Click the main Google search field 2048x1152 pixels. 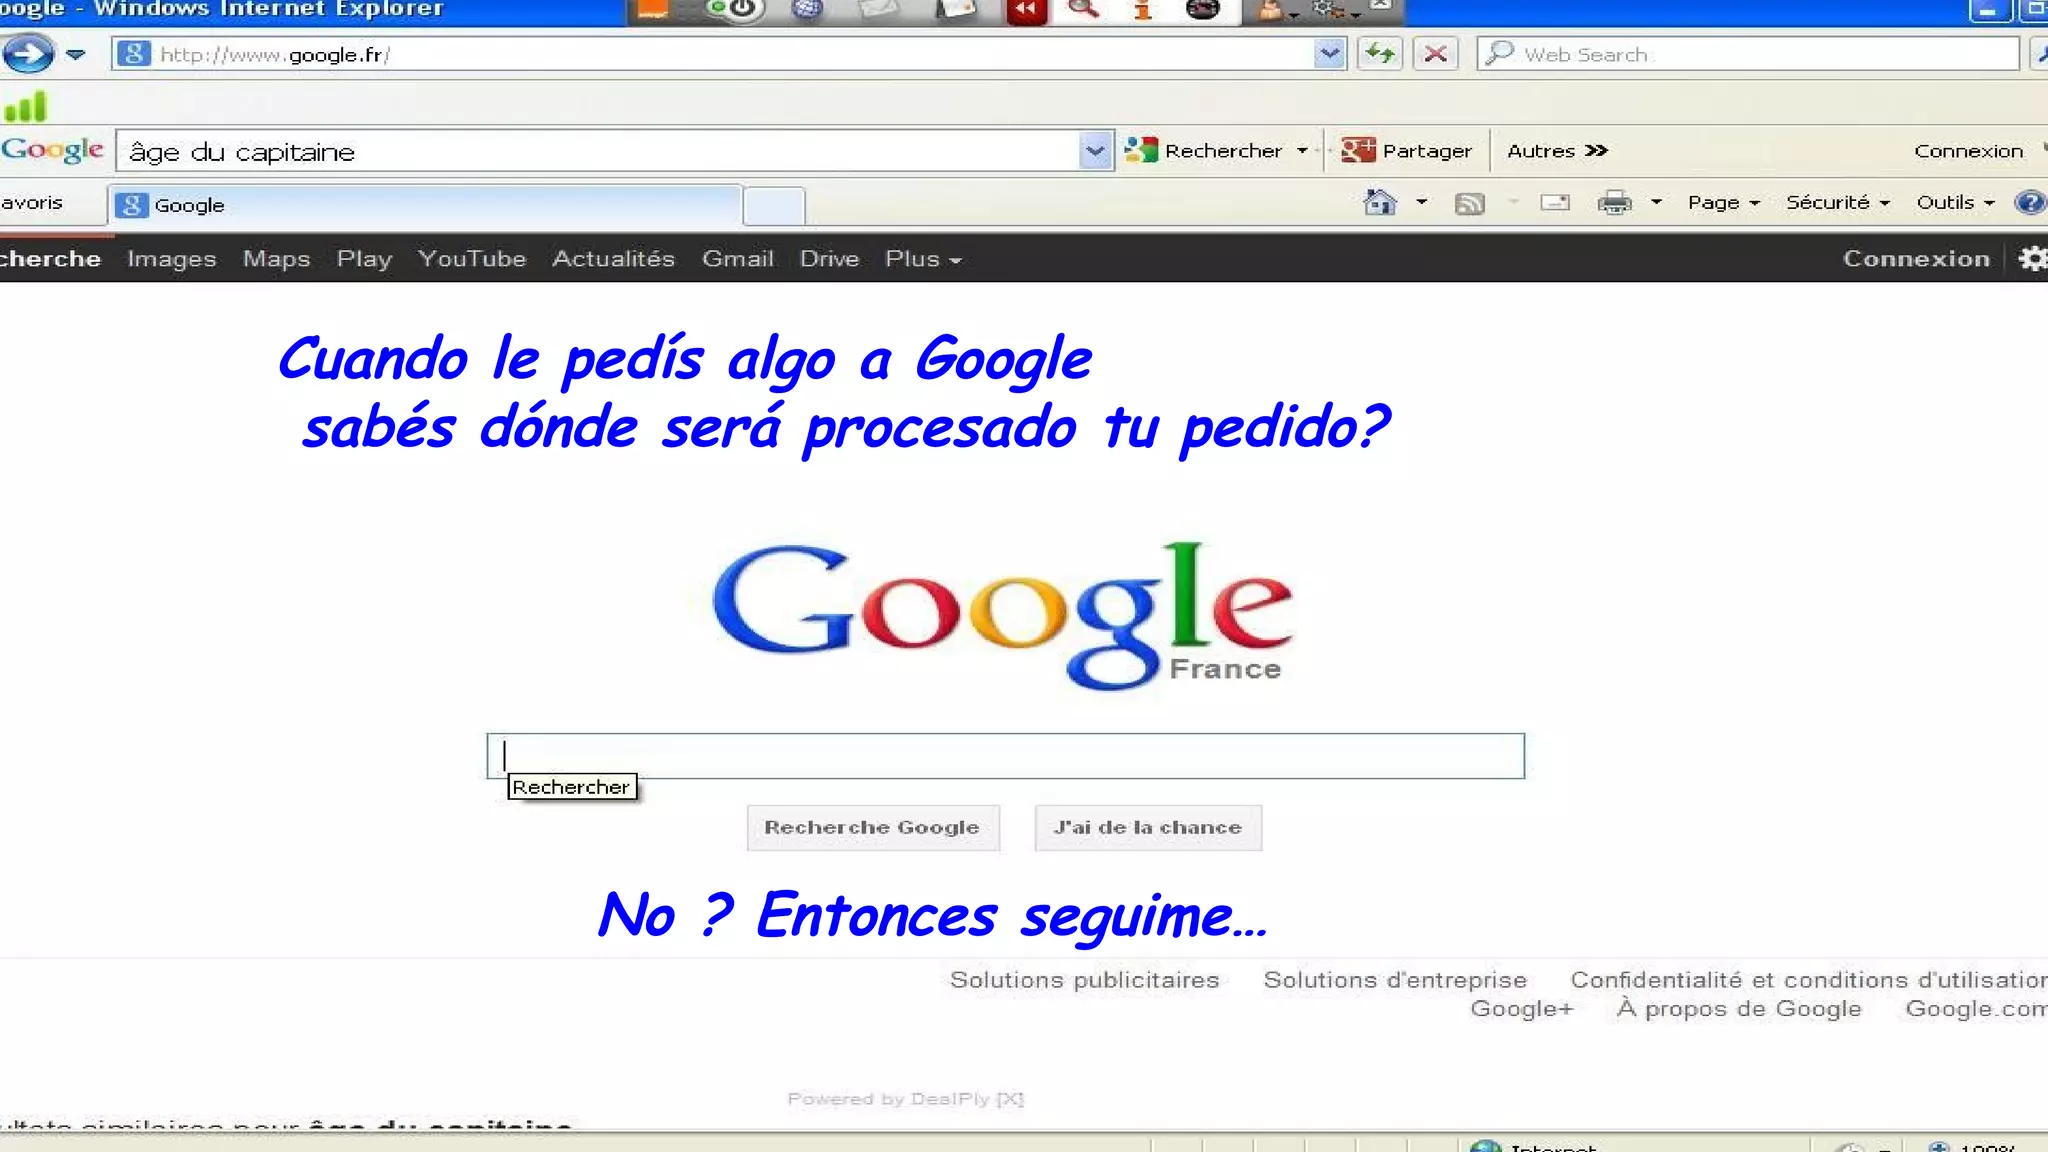[1005, 756]
